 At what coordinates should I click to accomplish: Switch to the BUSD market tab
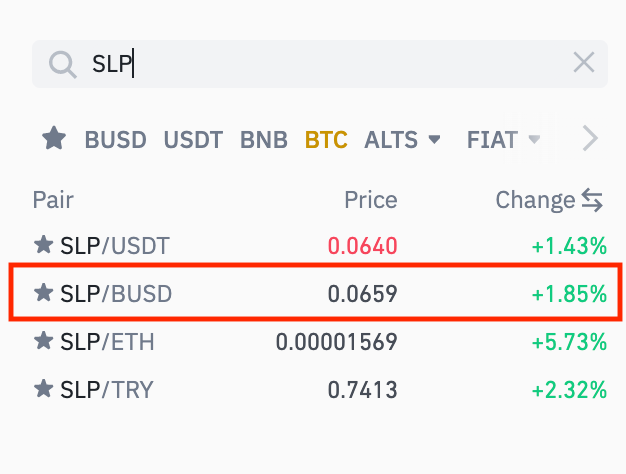tap(115, 140)
